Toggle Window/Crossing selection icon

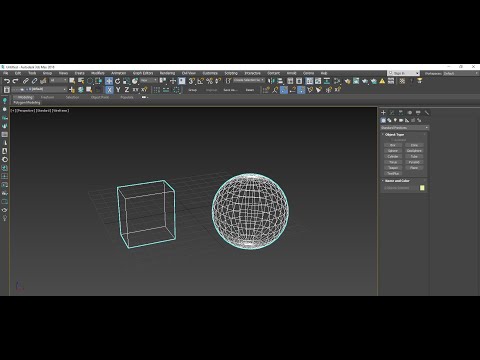(x=99, y=81)
